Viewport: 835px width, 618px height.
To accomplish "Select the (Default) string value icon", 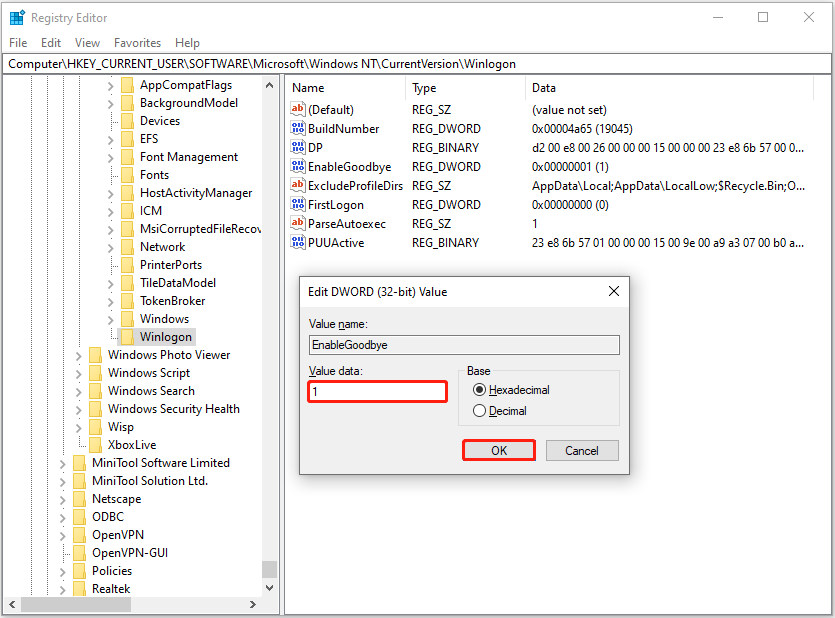I will click(298, 110).
